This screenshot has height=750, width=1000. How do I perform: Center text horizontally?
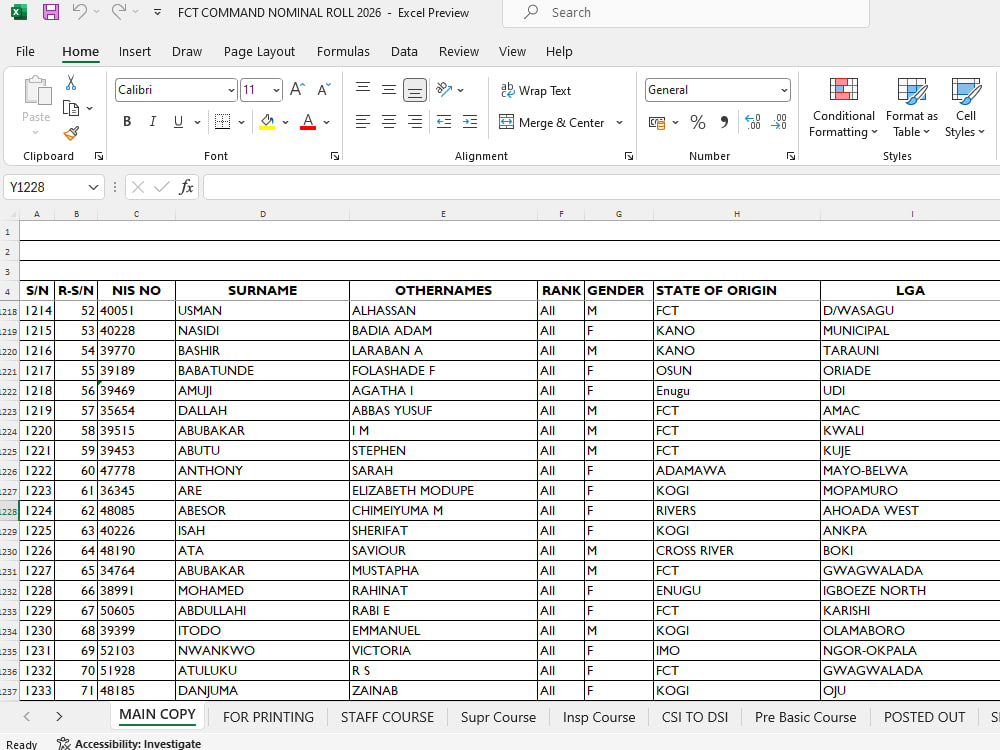[388, 121]
